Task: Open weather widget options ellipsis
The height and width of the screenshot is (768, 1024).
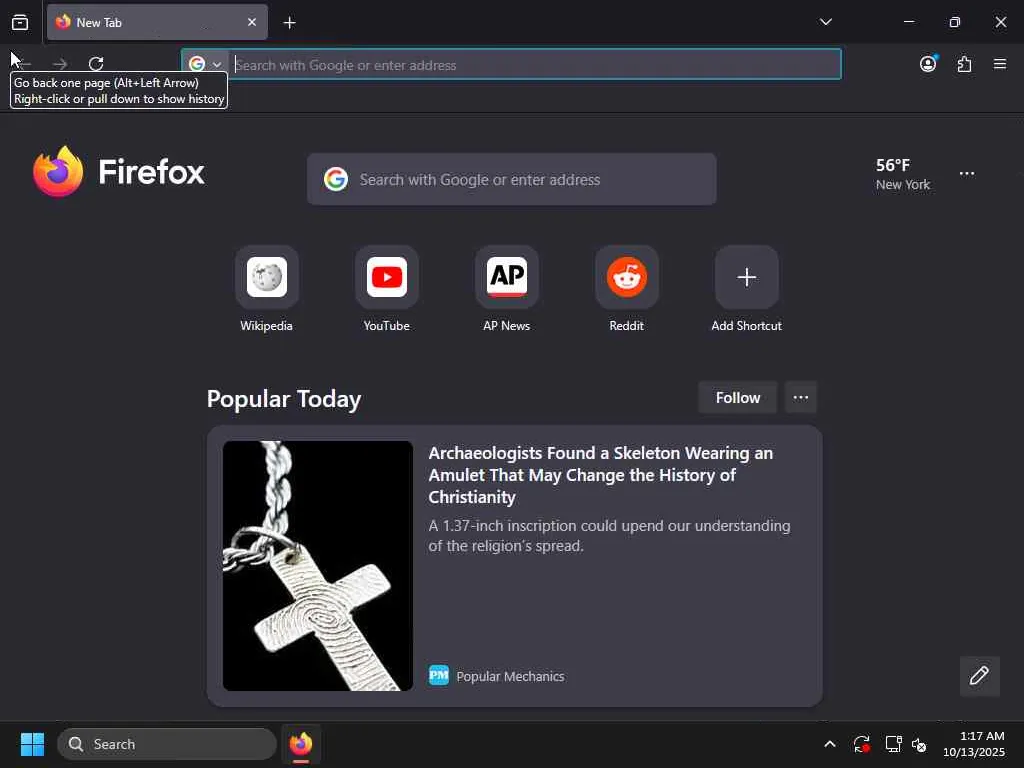Action: [x=967, y=174]
